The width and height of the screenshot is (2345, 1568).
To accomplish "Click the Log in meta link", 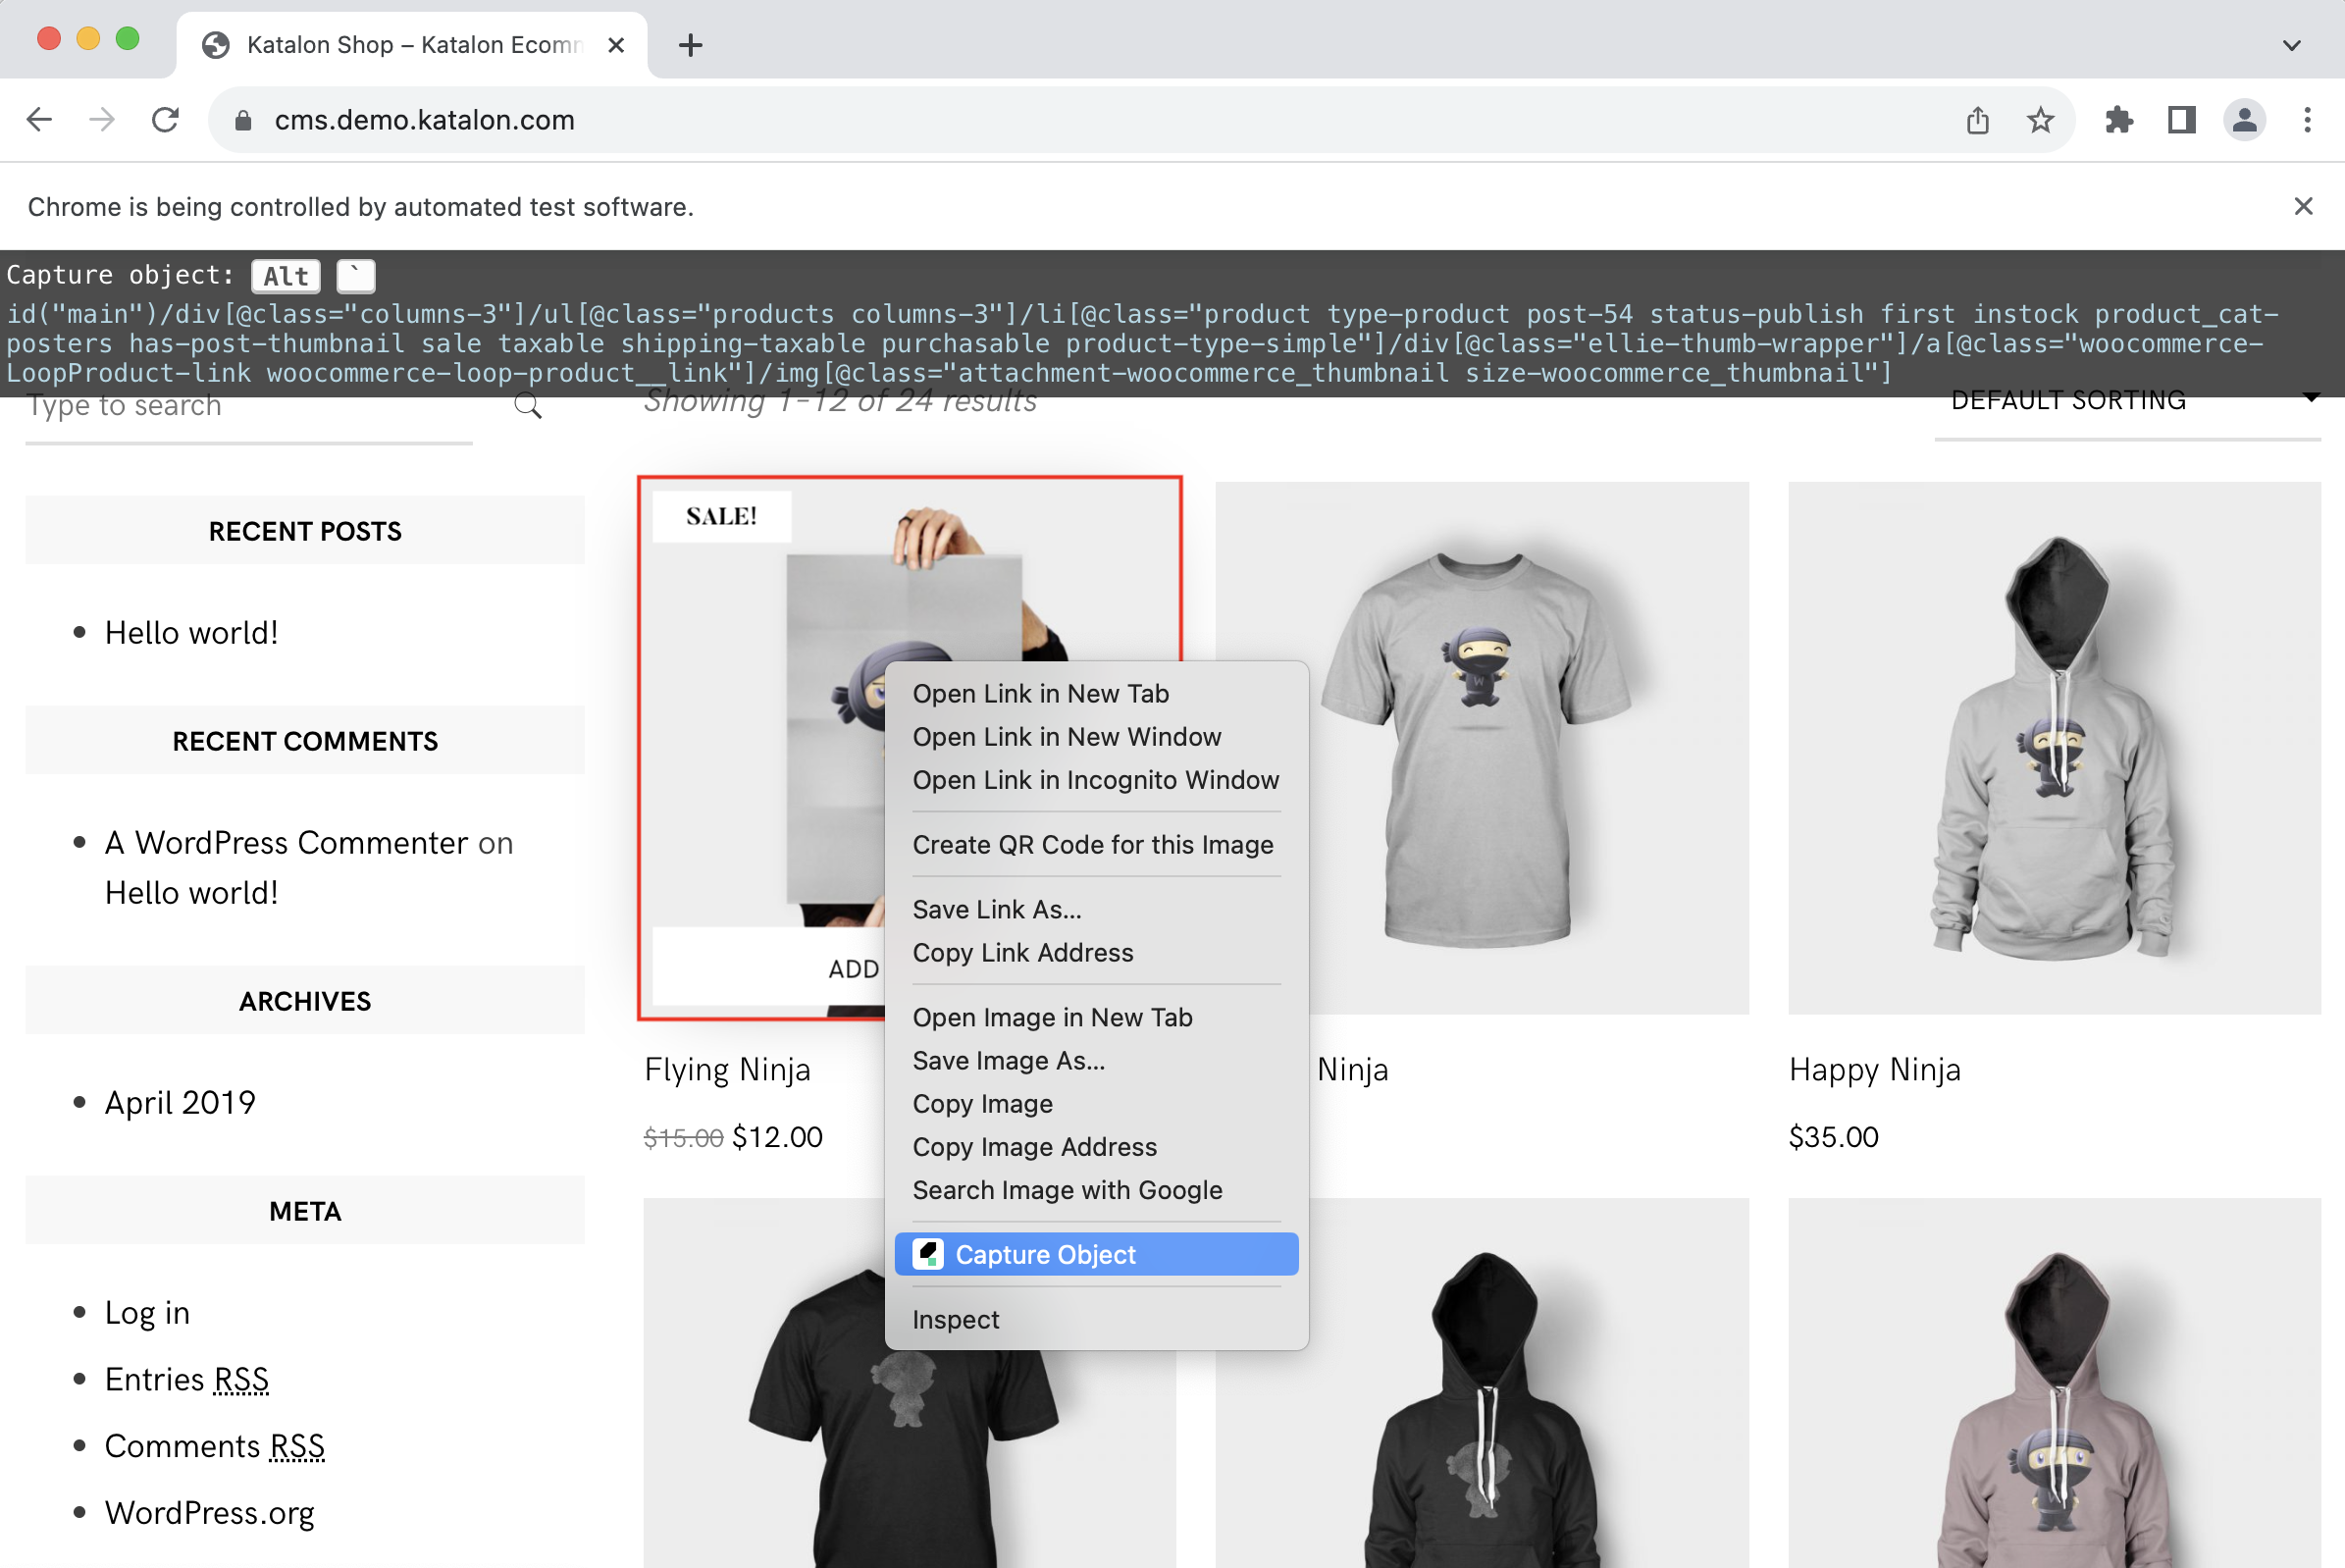I will 147,1313.
